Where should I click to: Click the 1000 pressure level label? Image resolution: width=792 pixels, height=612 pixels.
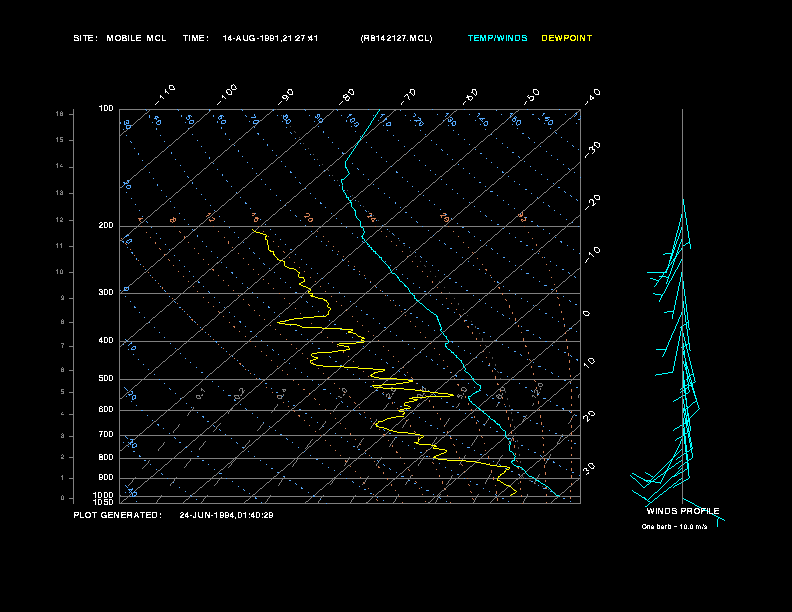(x=104, y=495)
